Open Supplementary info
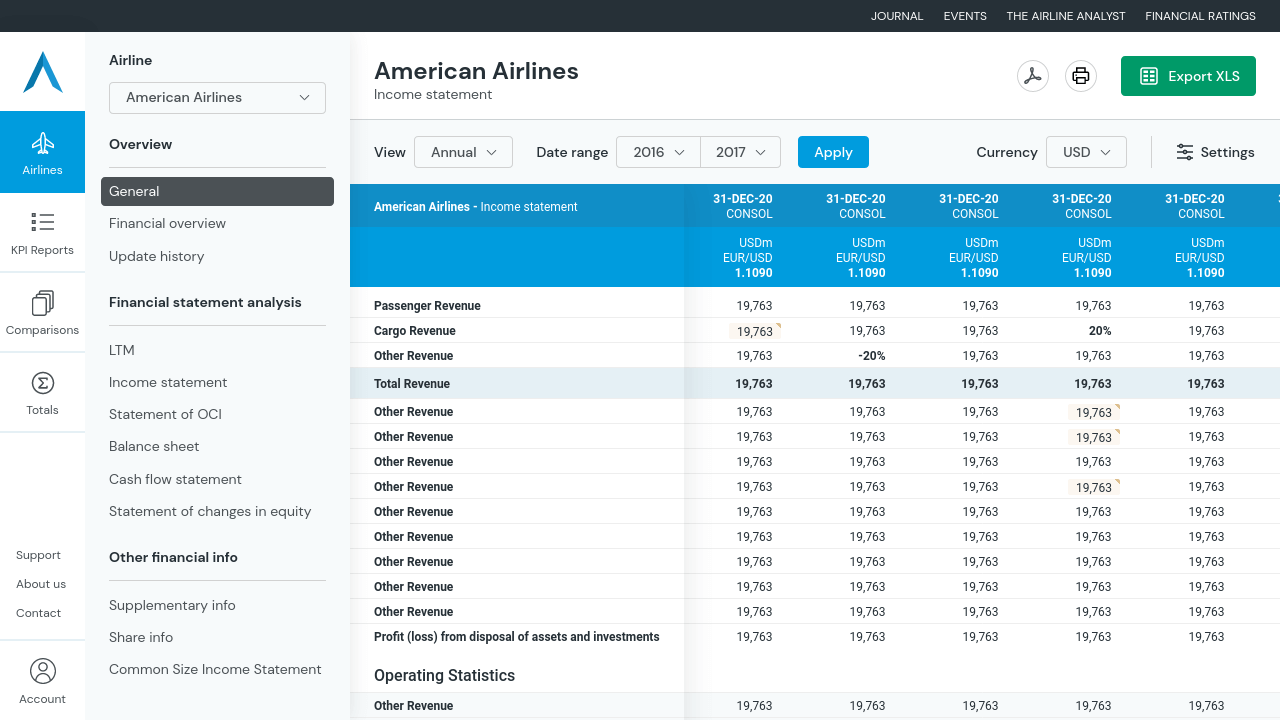Image resolution: width=1280 pixels, height=720 pixels. (x=172, y=605)
